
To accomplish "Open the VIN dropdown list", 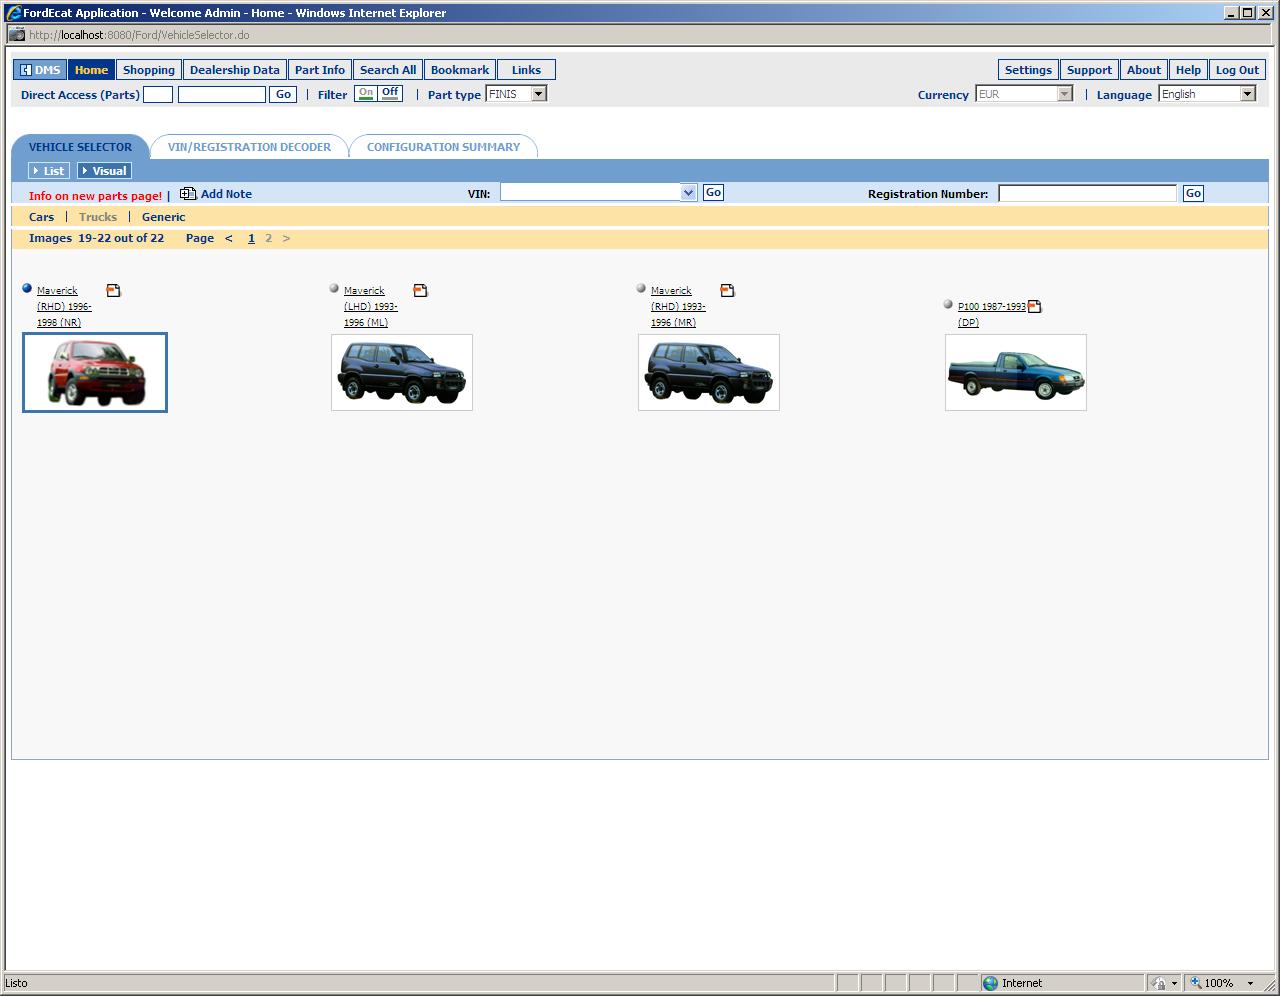I will tap(688, 193).
